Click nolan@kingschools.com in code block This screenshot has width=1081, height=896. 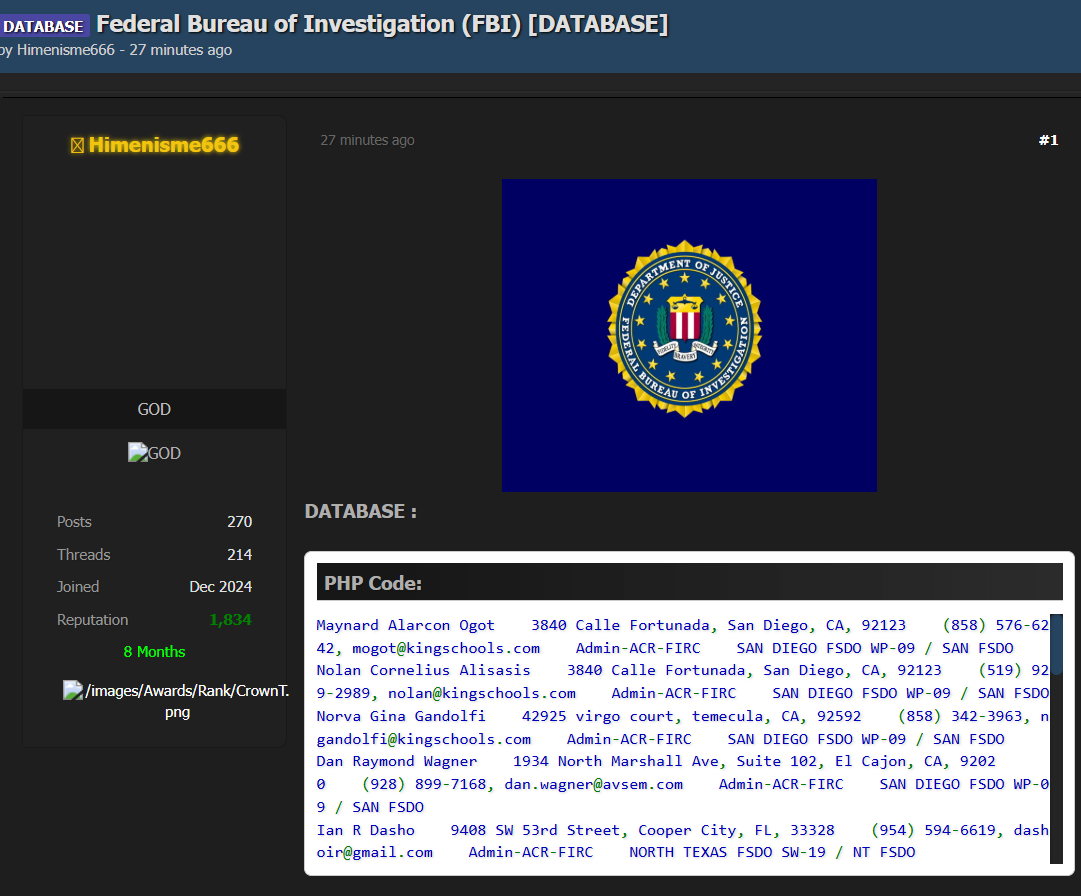(482, 693)
